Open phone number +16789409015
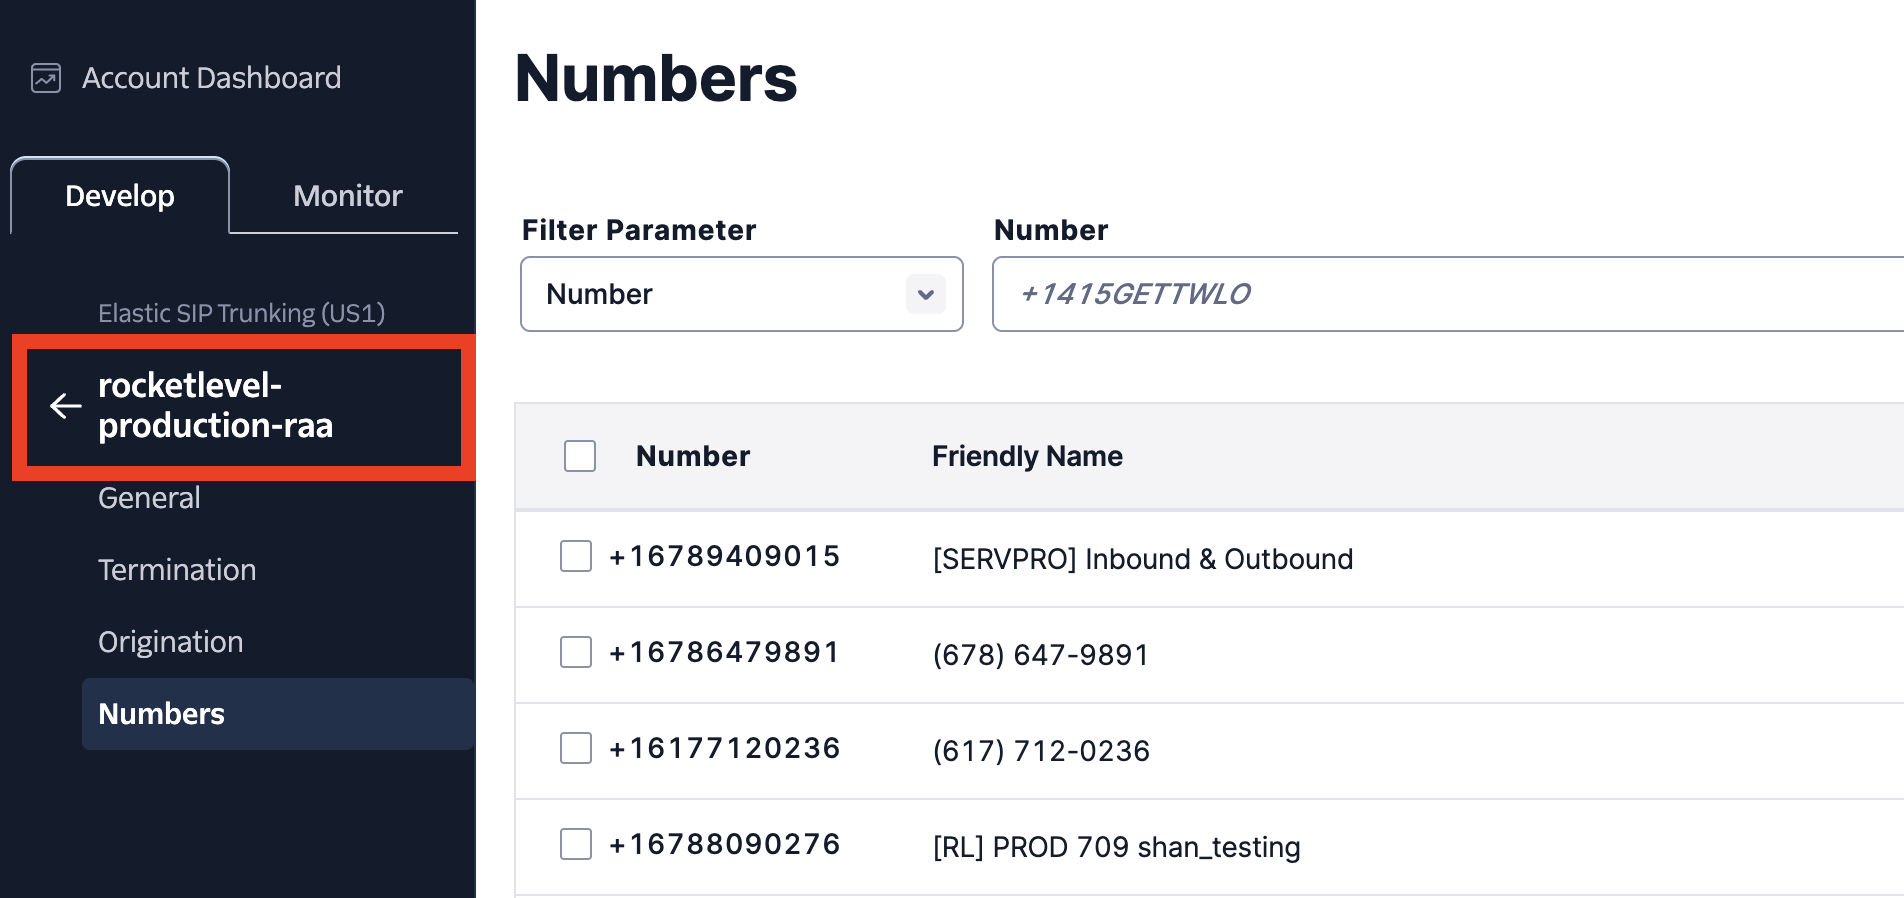This screenshot has width=1904, height=898. click(x=724, y=556)
